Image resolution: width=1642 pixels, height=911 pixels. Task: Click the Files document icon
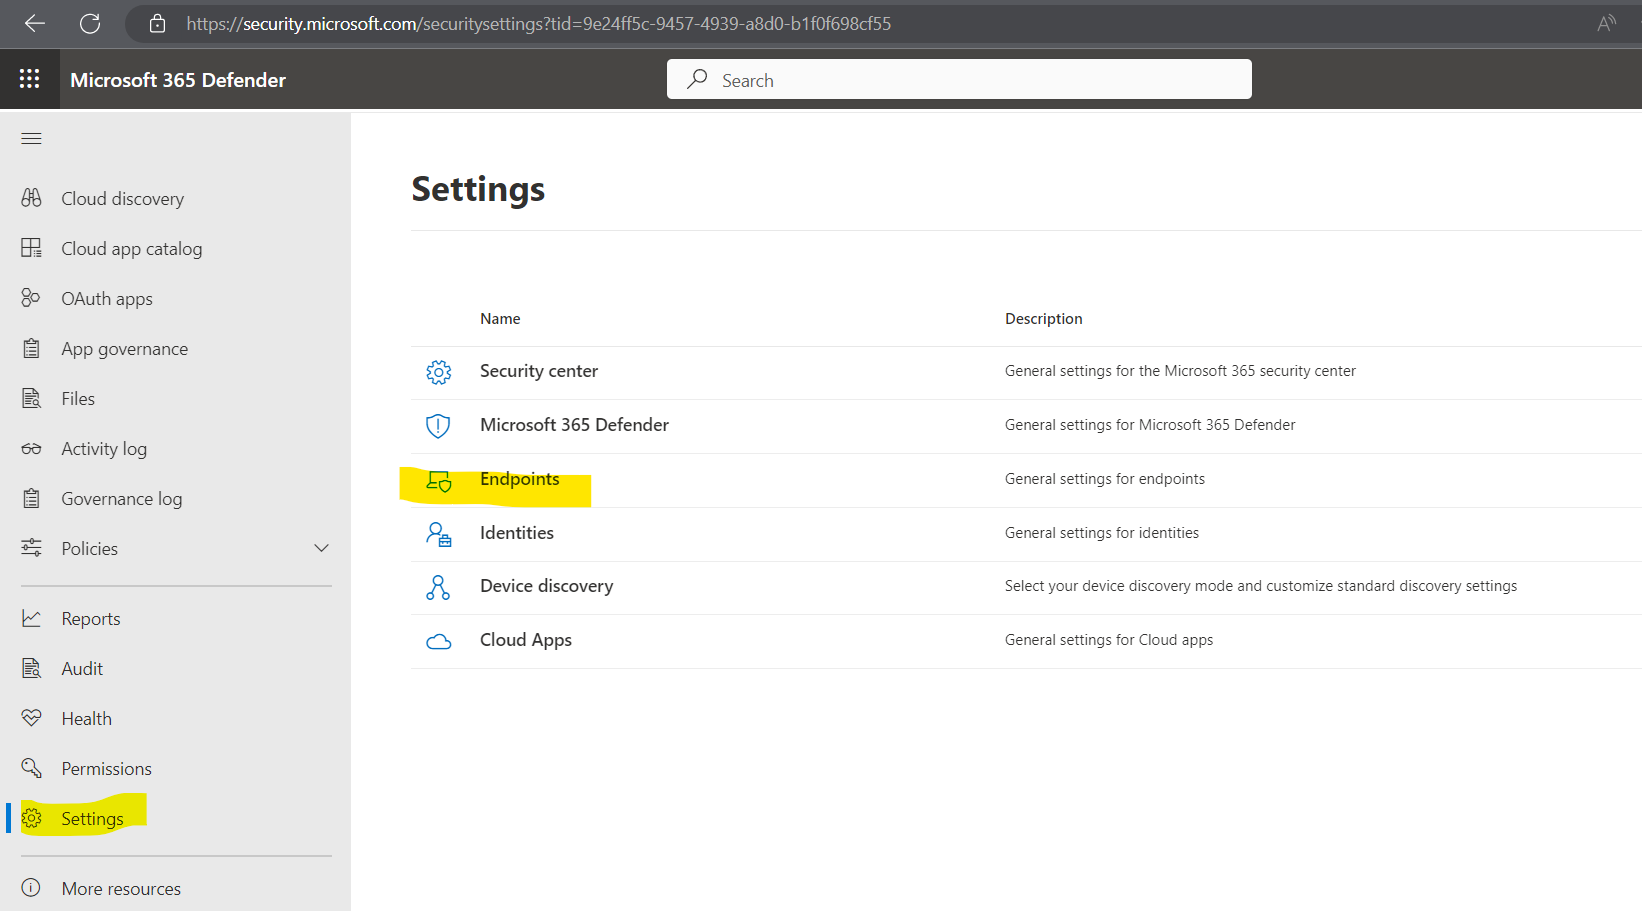point(32,398)
